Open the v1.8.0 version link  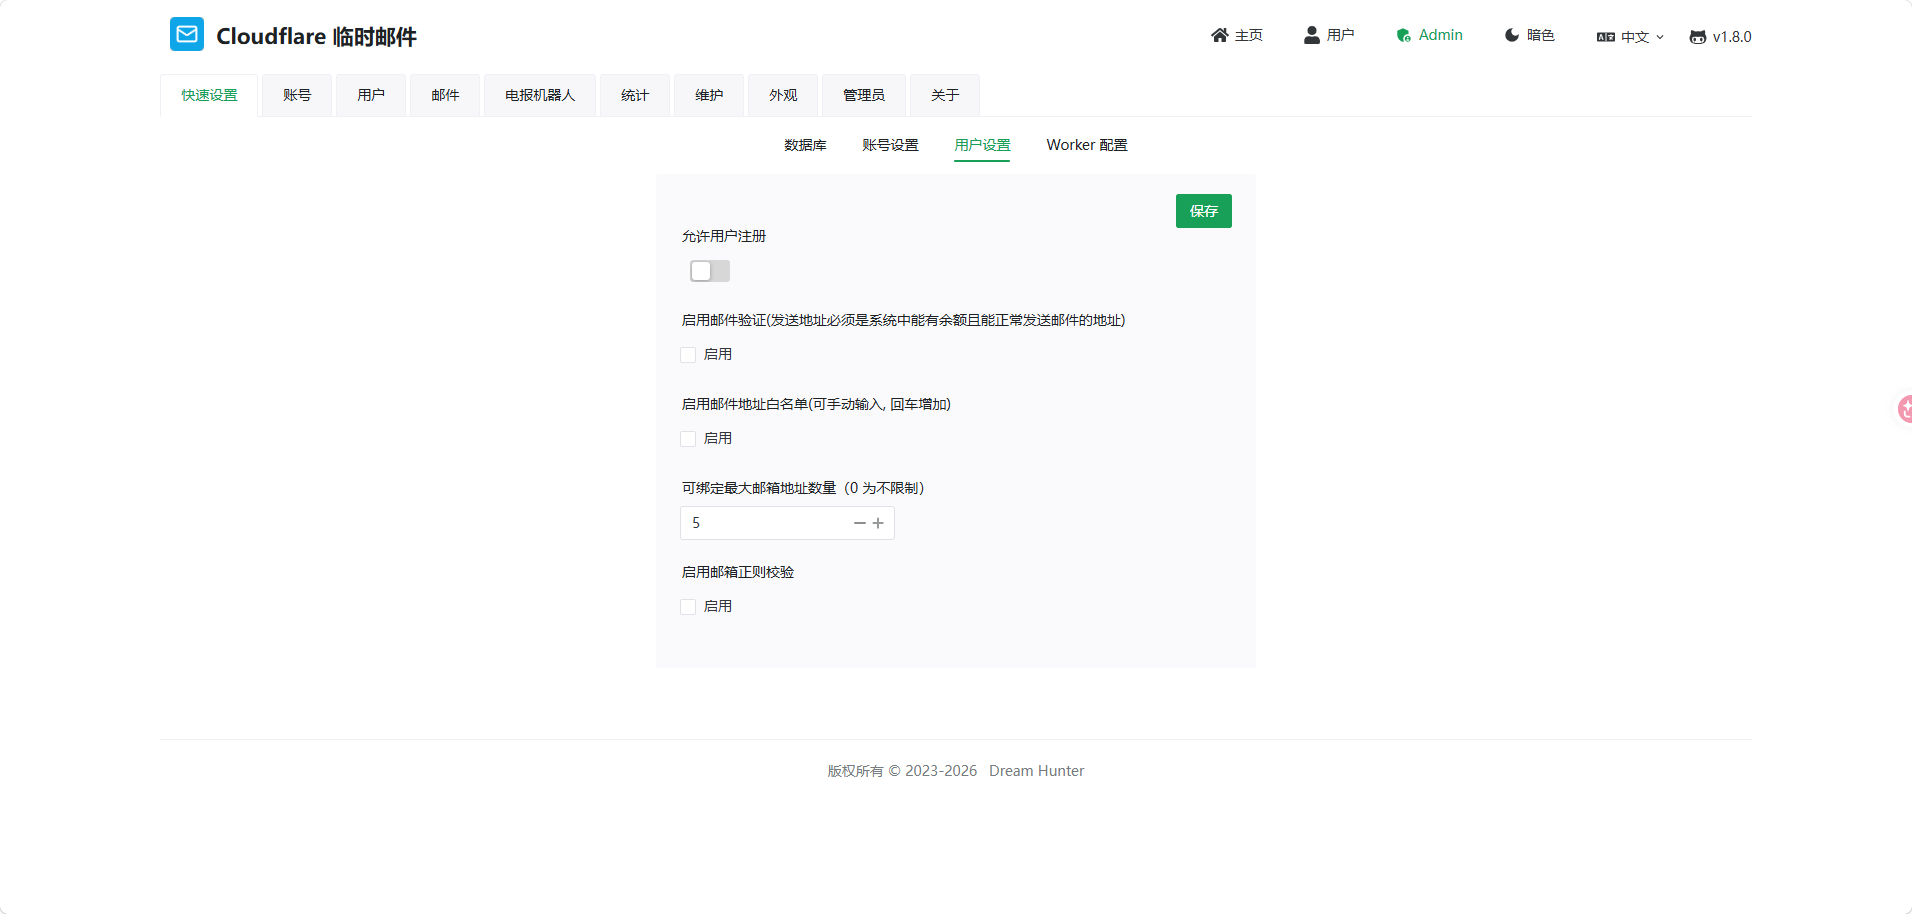click(x=1721, y=37)
